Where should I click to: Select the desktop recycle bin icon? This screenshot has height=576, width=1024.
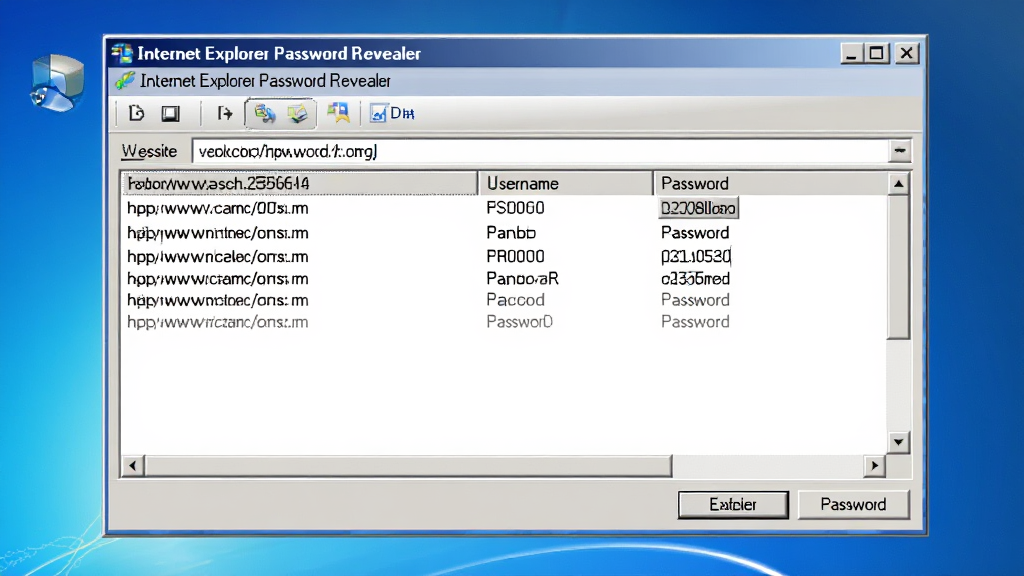click(x=57, y=83)
